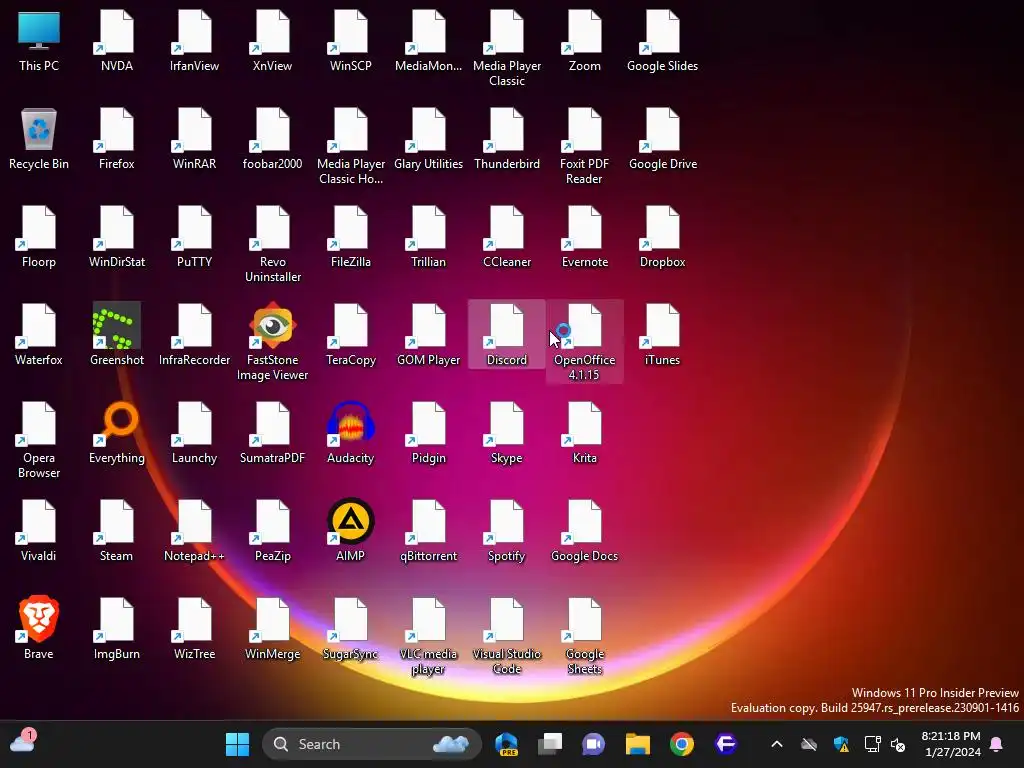Select the Waterfox desktop shortcut

coord(39,335)
